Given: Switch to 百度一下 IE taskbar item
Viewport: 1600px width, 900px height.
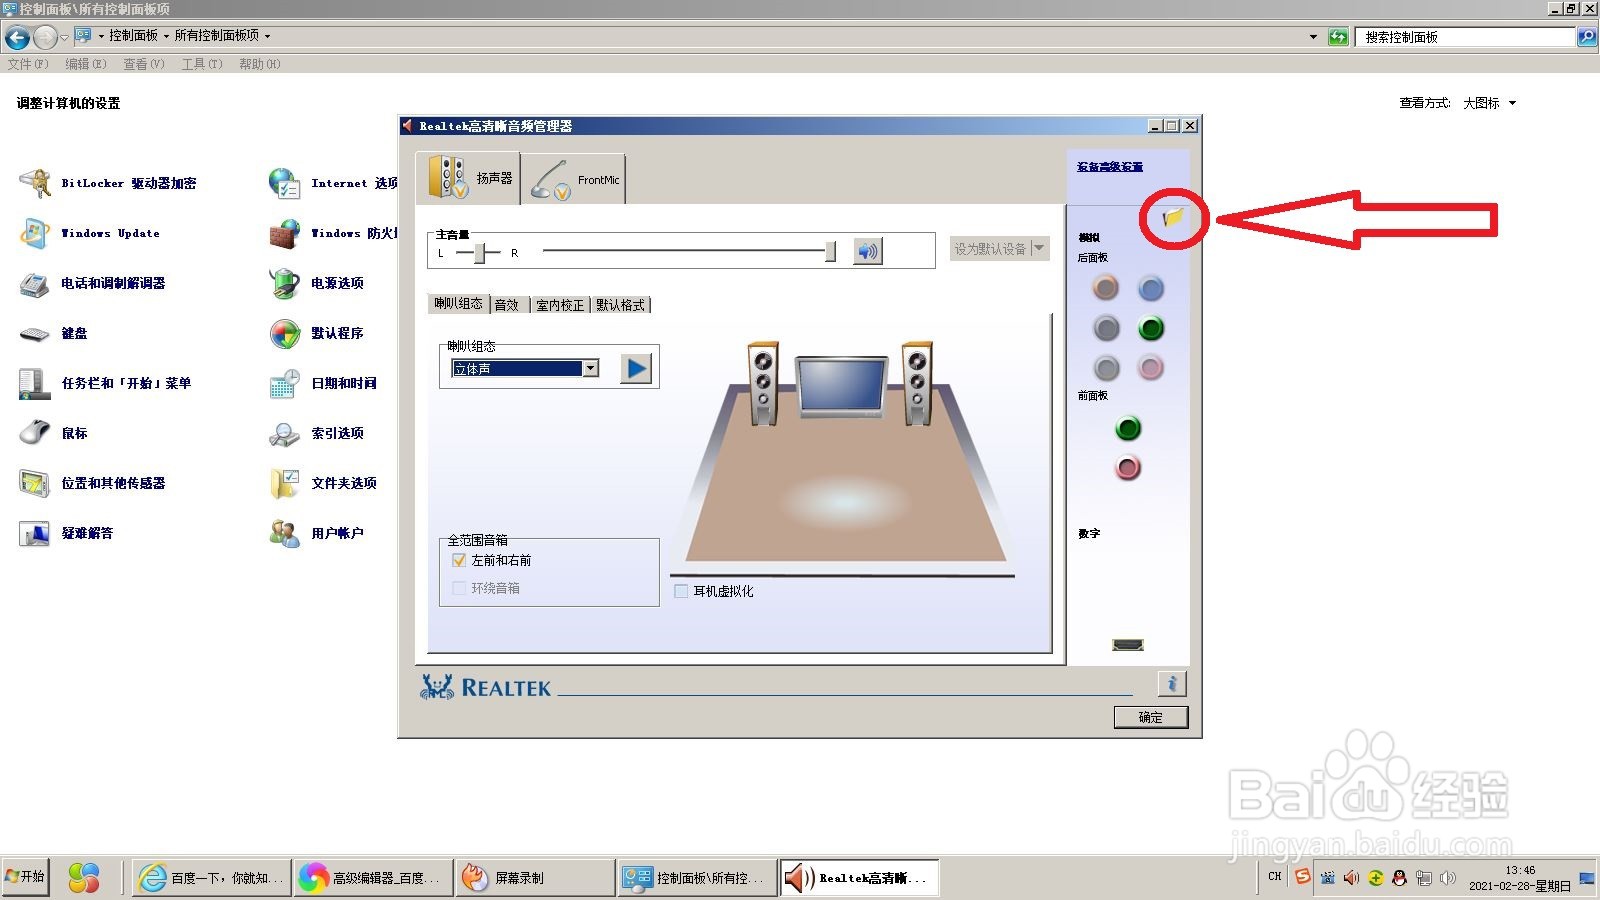Looking at the screenshot, I should pos(211,878).
